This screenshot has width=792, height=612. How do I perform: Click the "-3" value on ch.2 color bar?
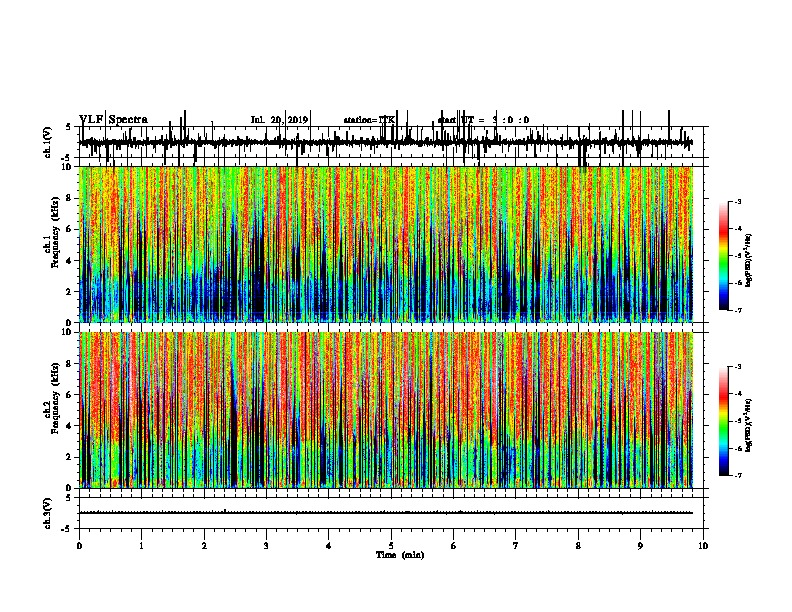pyautogui.click(x=738, y=367)
